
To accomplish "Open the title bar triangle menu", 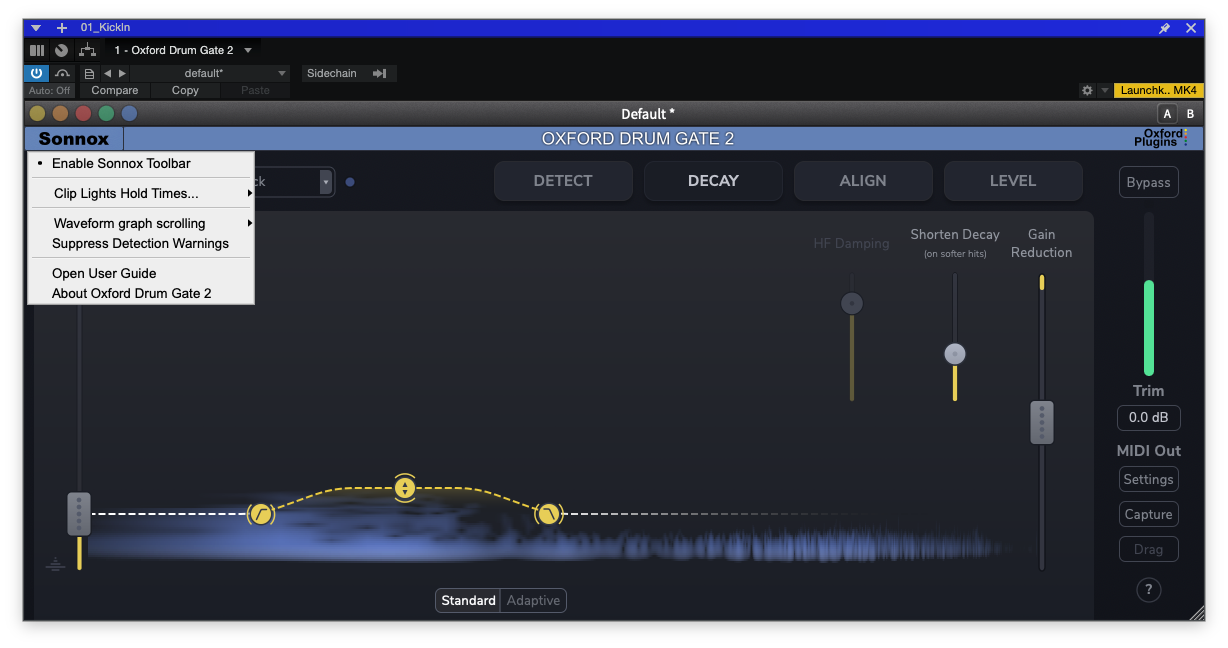I will click(x=36, y=28).
